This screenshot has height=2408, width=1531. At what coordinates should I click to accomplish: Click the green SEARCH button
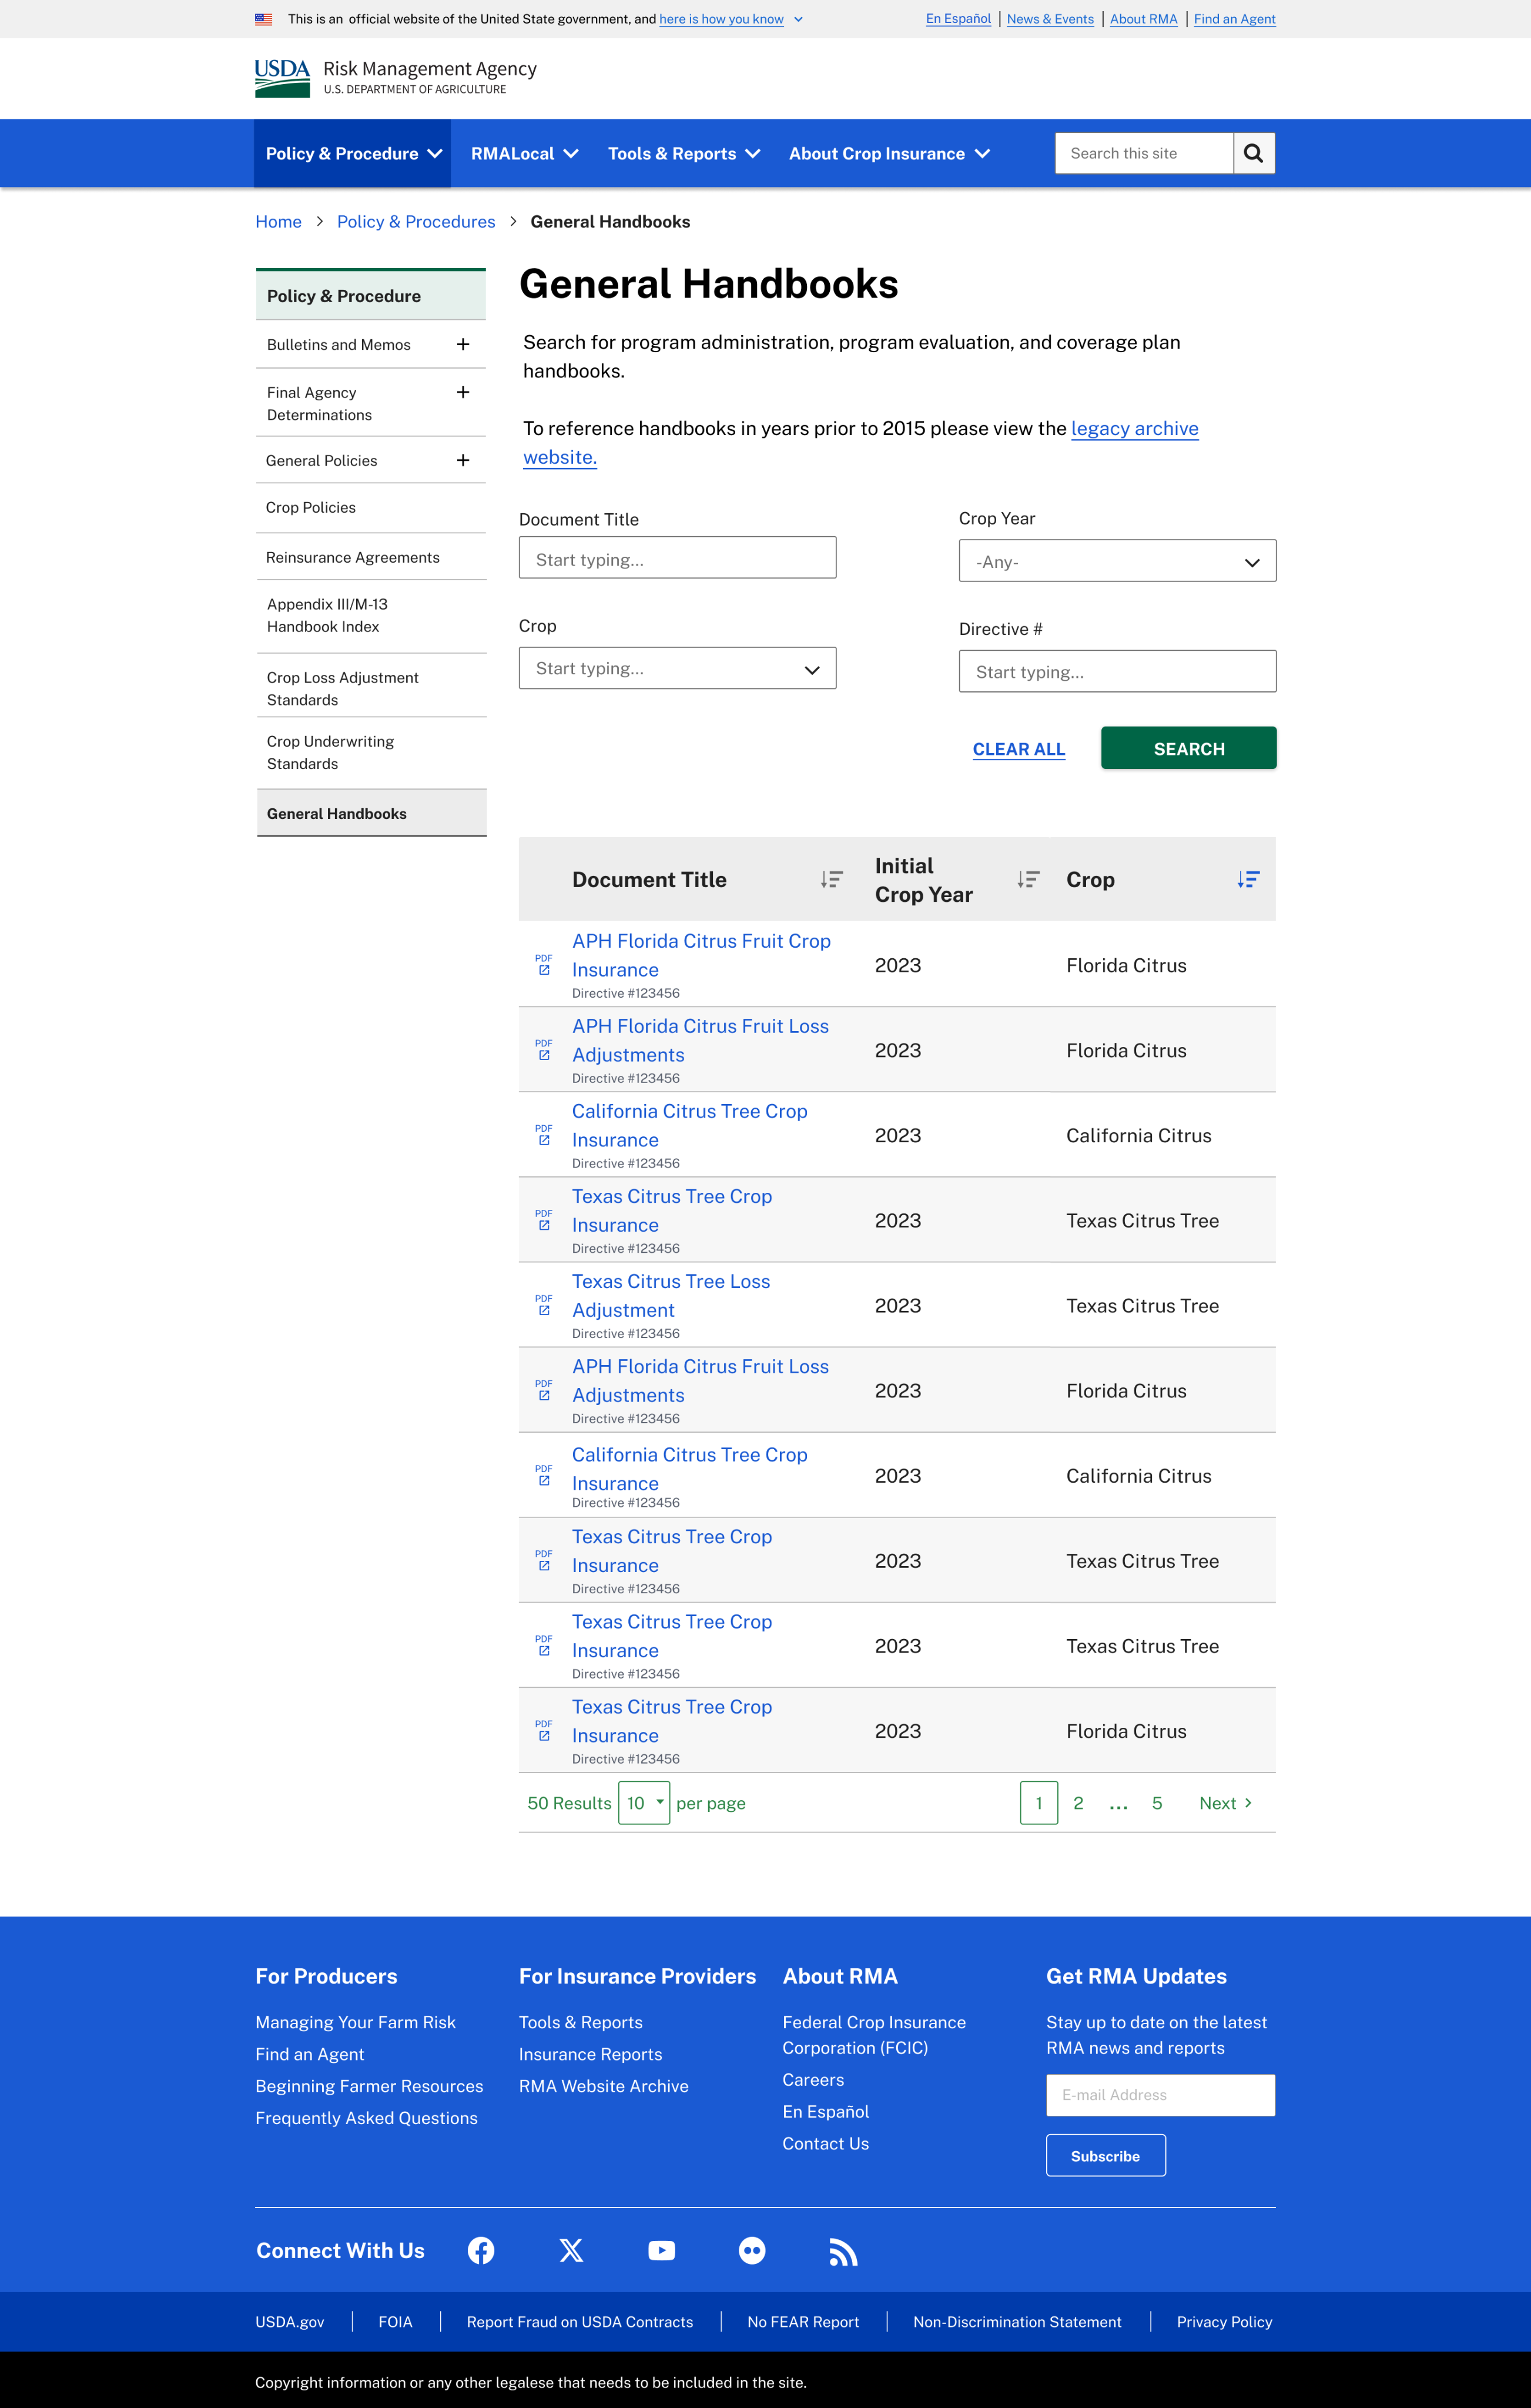click(1188, 748)
